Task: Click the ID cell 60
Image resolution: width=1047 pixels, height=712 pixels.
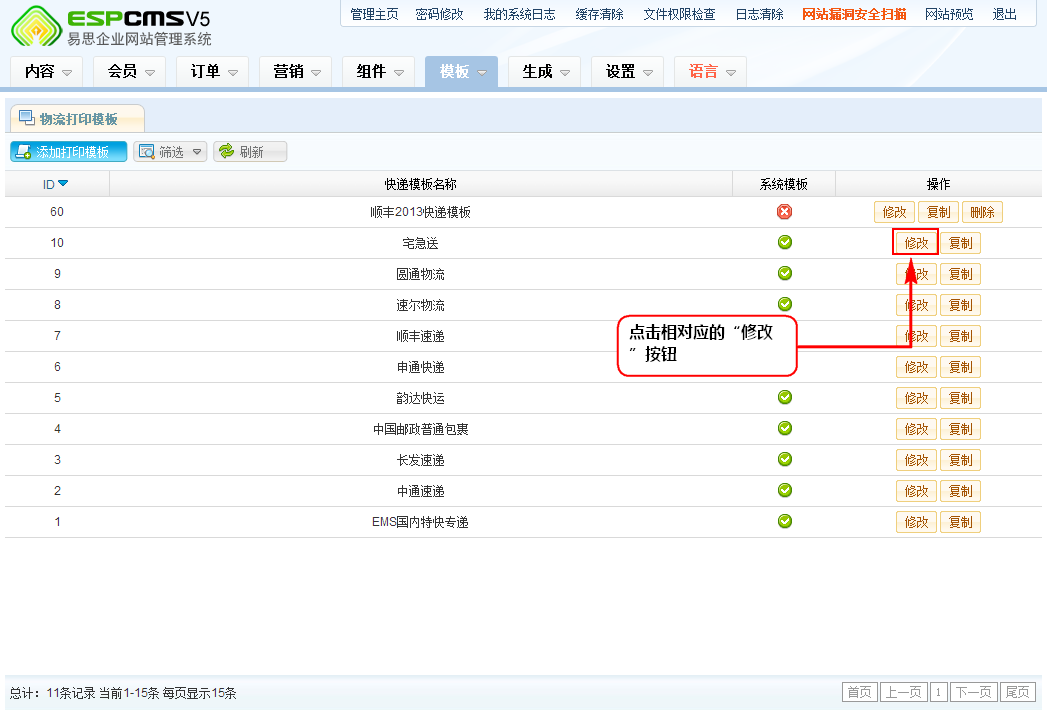Action: (x=57, y=212)
